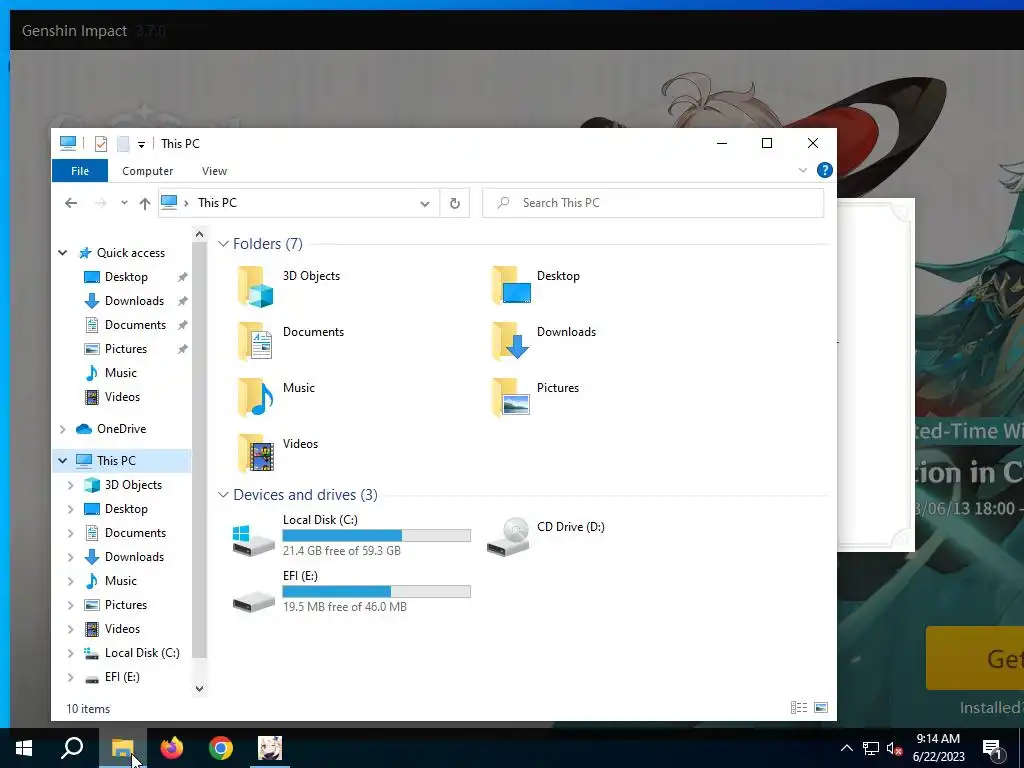Viewport: 1024px width, 768px height.
Task: Click Local Disk (C:) usage bar
Action: click(x=376, y=536)
